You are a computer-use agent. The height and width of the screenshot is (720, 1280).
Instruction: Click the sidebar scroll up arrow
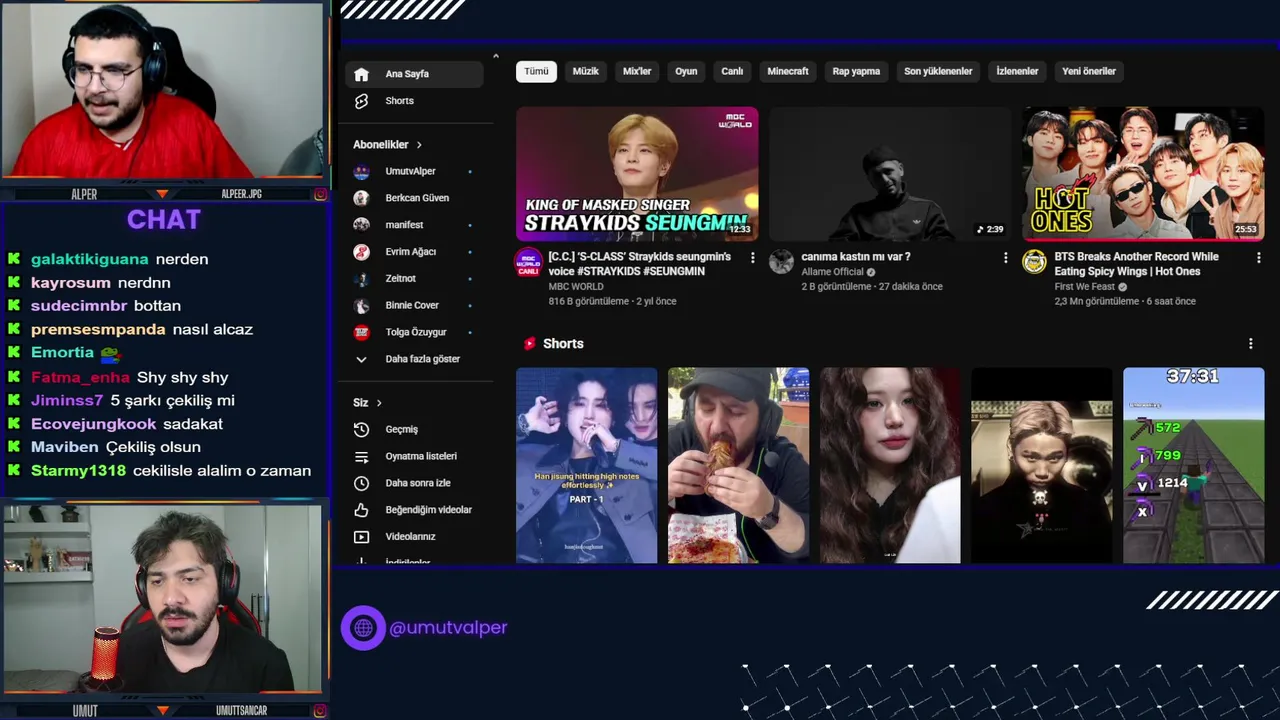click(496, 56)
